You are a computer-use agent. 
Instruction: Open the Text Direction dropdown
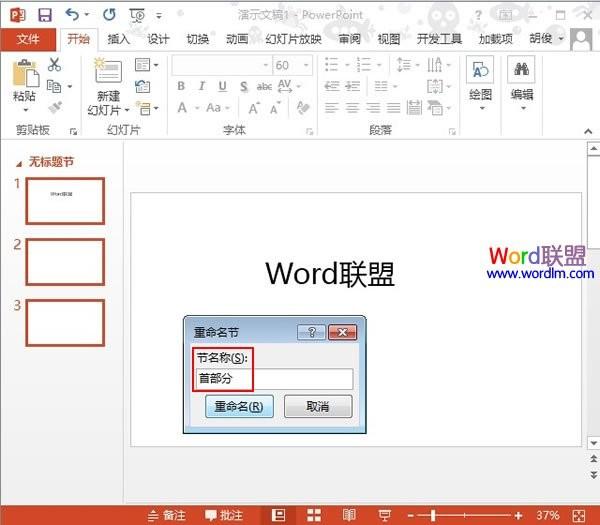pos(439,65)
